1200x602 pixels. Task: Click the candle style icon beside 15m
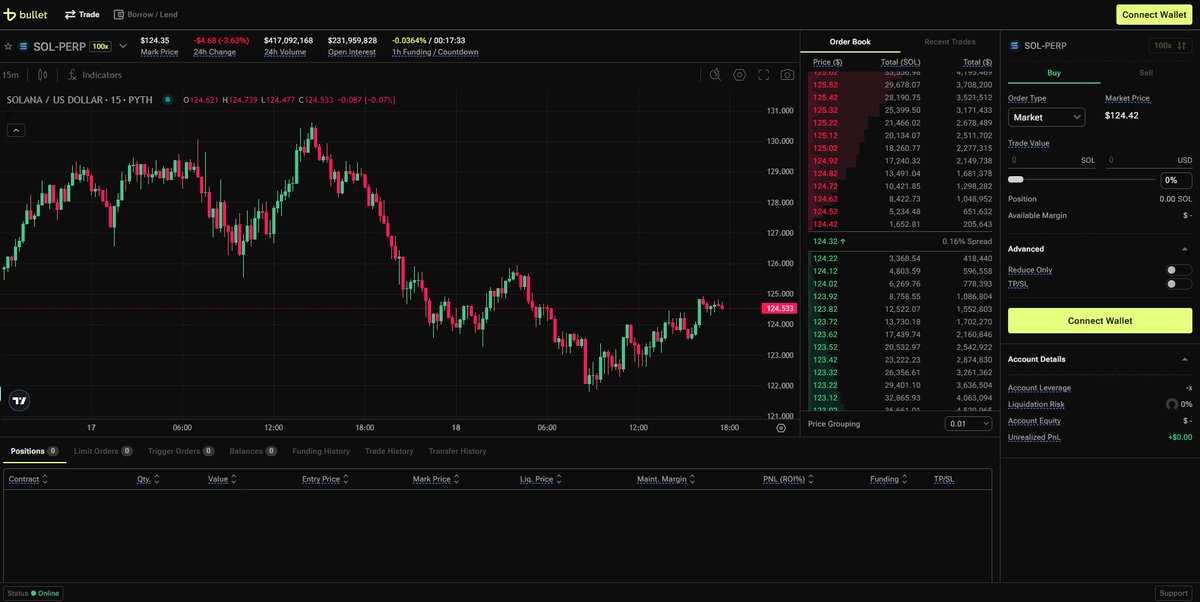point(40,74)
